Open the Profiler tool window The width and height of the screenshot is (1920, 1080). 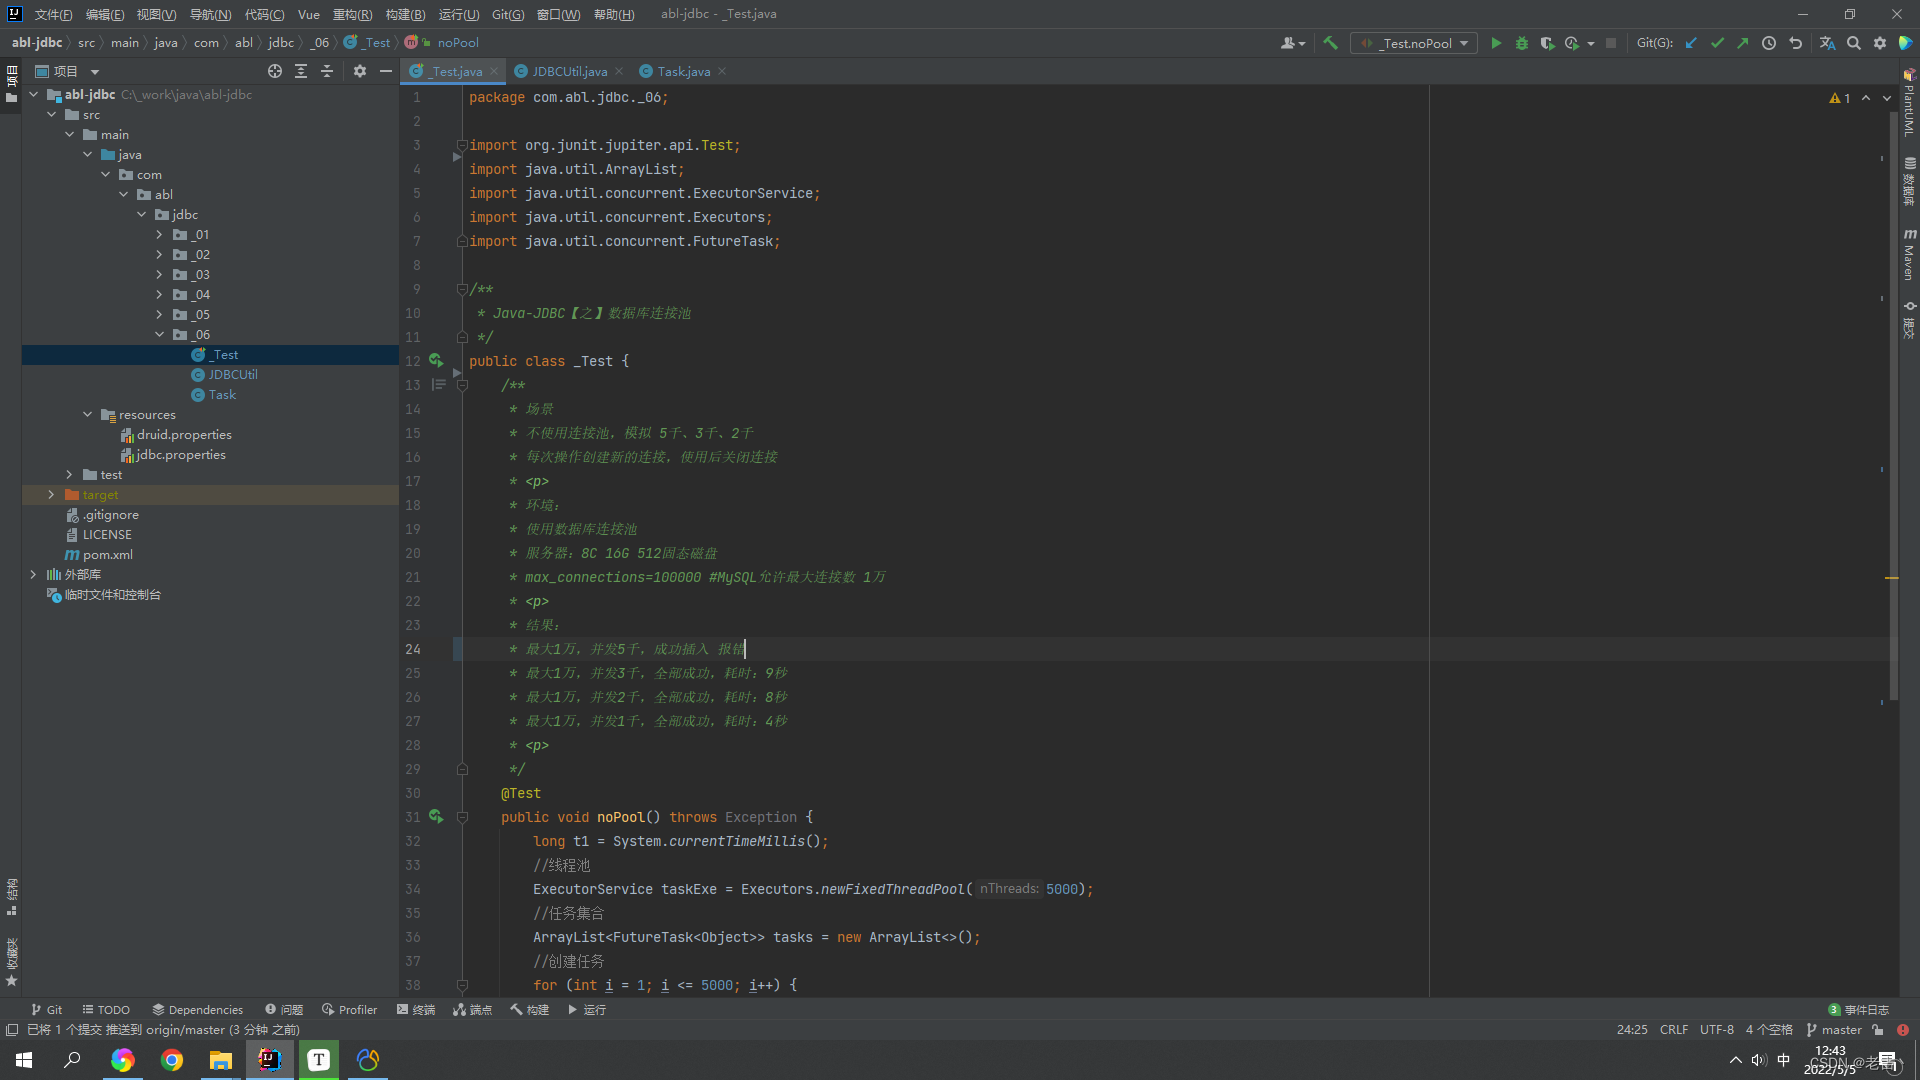pos(349,1010)
